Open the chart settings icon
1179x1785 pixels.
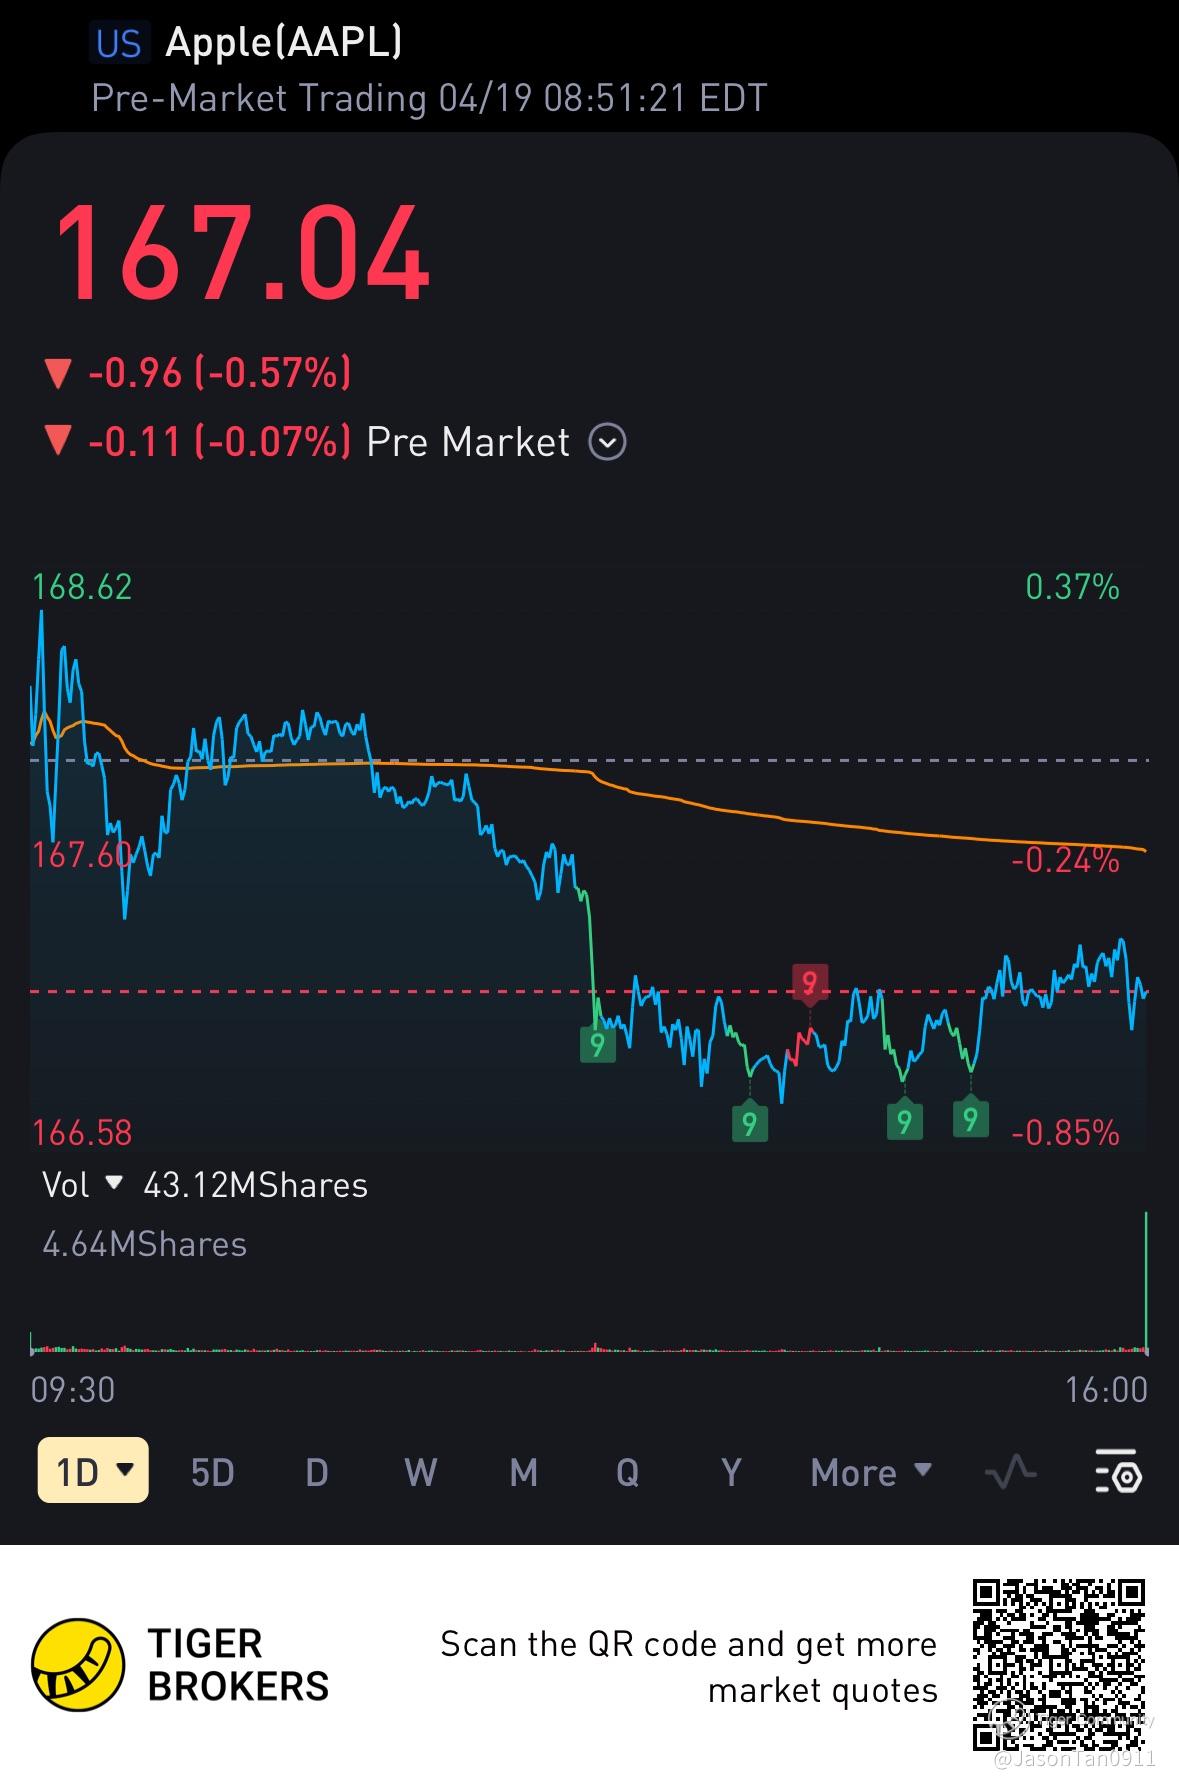pos(1118,1471)
